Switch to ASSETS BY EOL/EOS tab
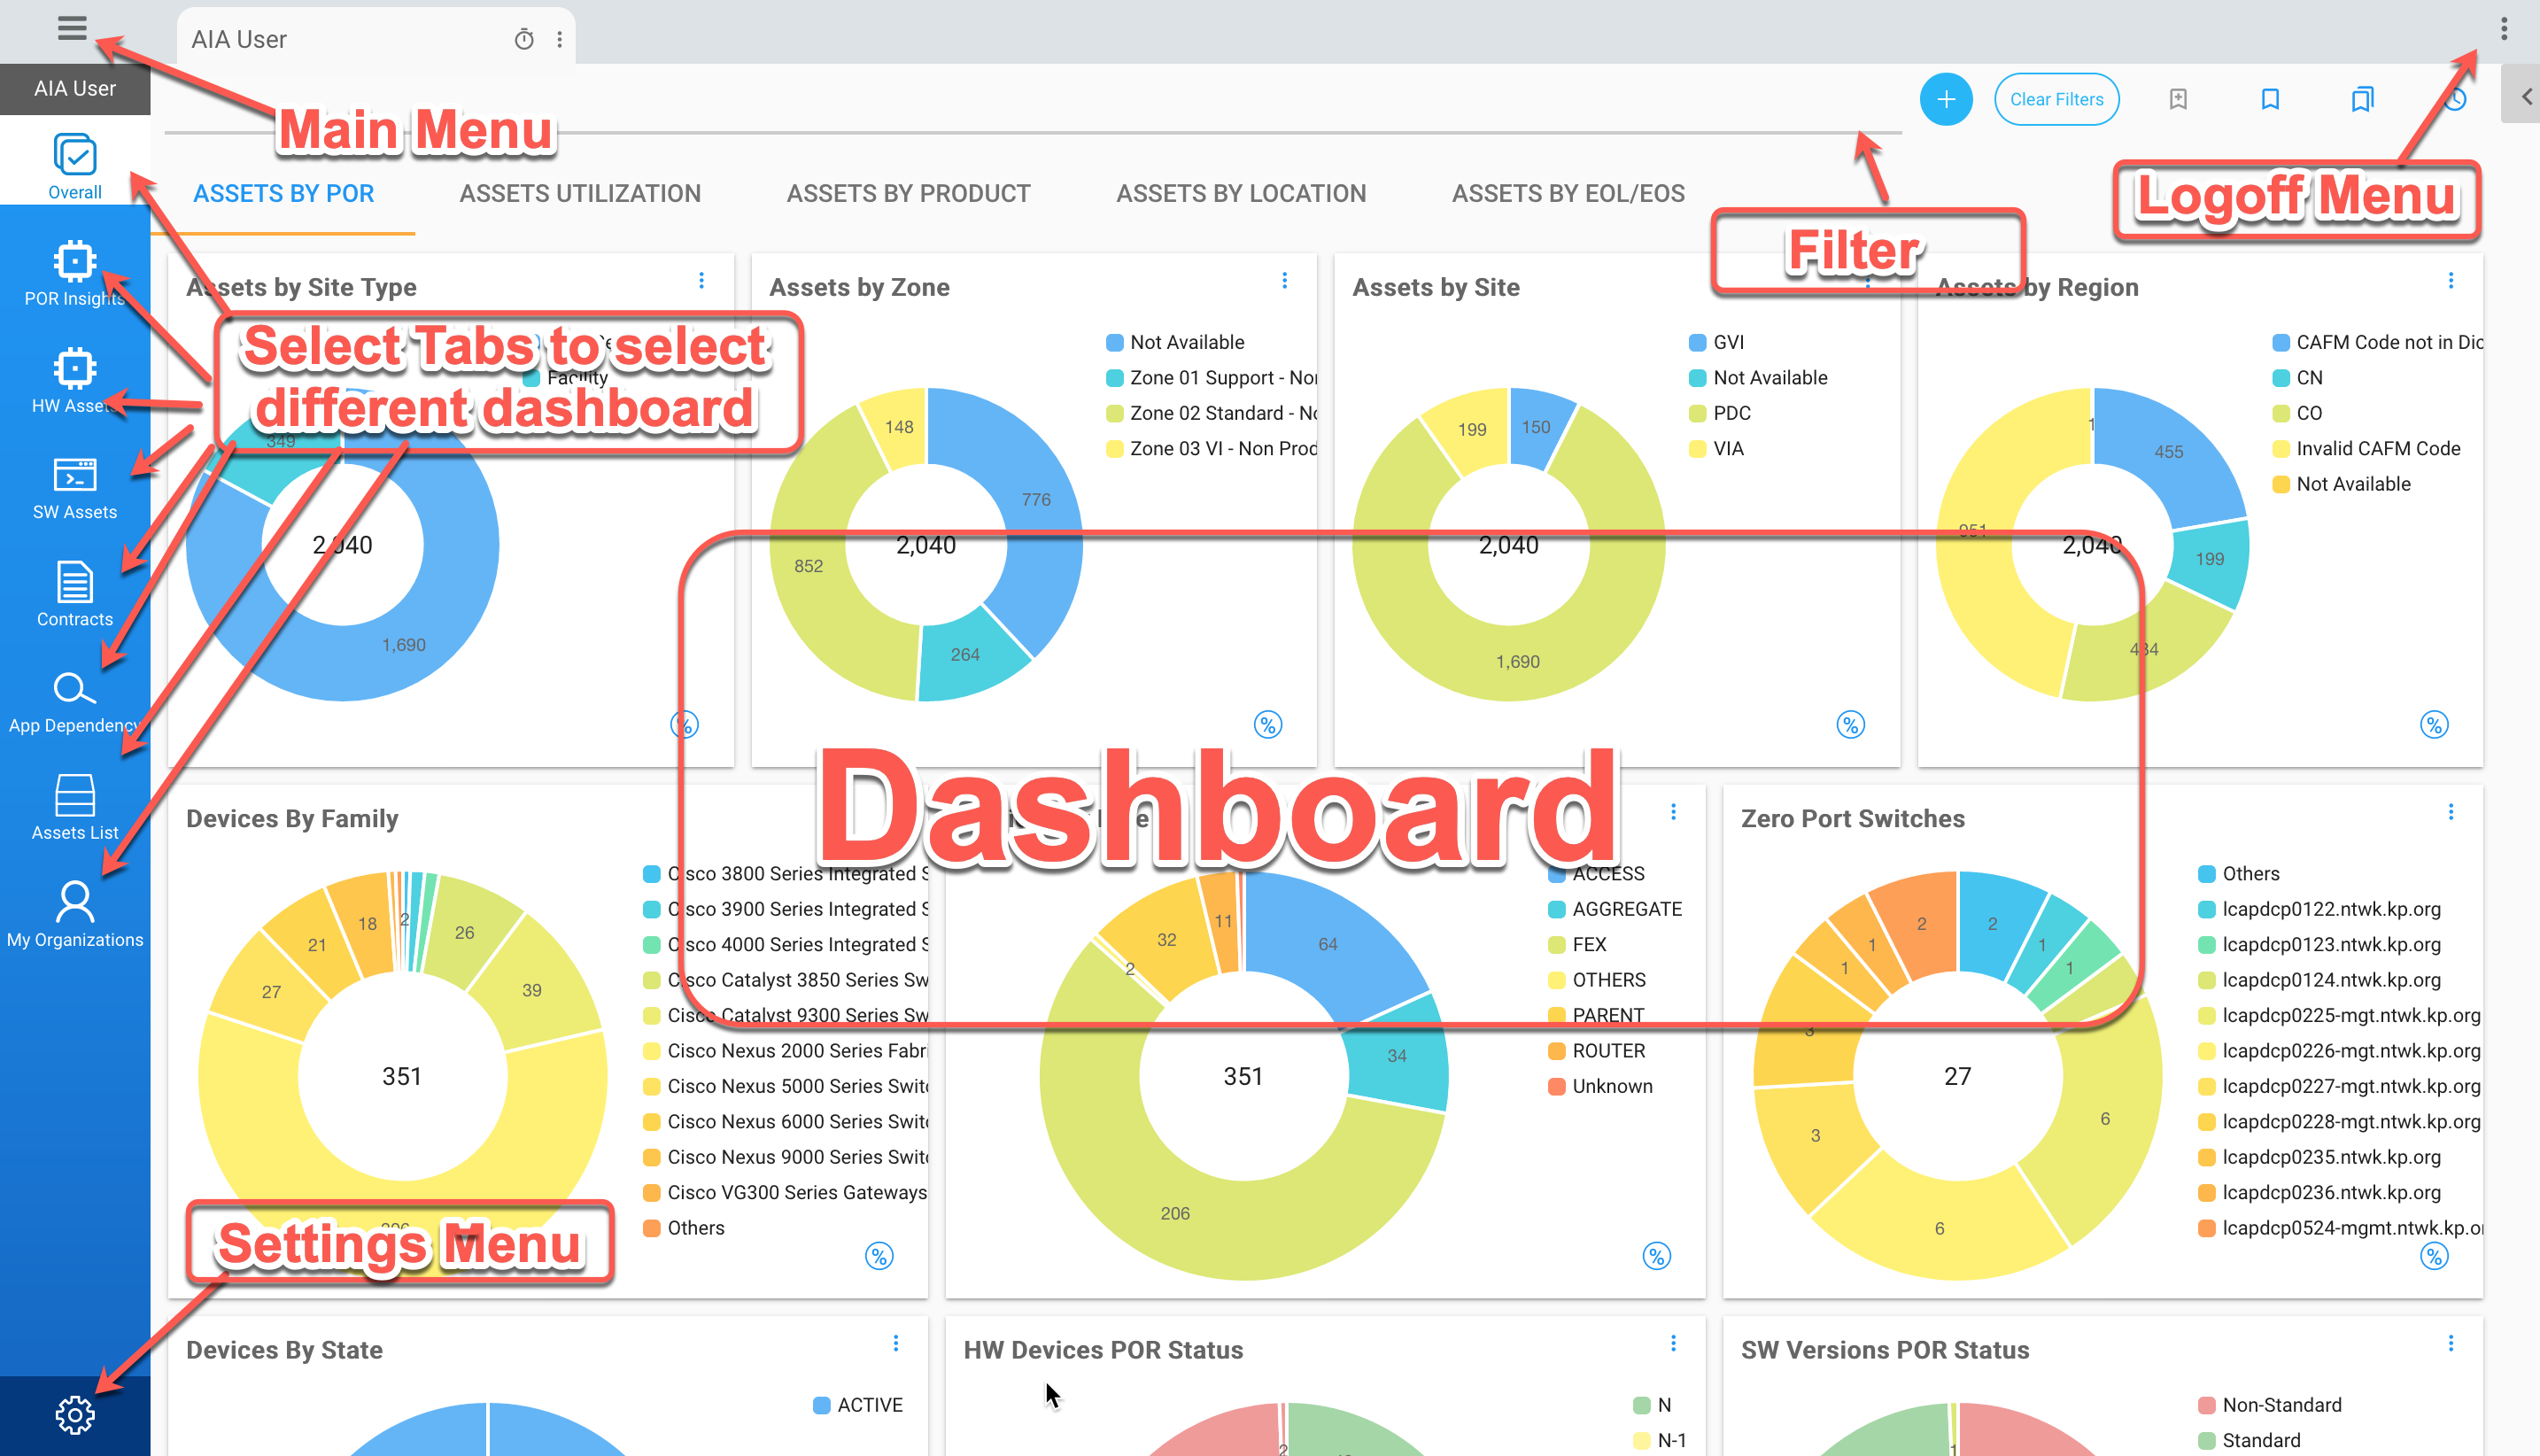 click(x=1568, y=193)
